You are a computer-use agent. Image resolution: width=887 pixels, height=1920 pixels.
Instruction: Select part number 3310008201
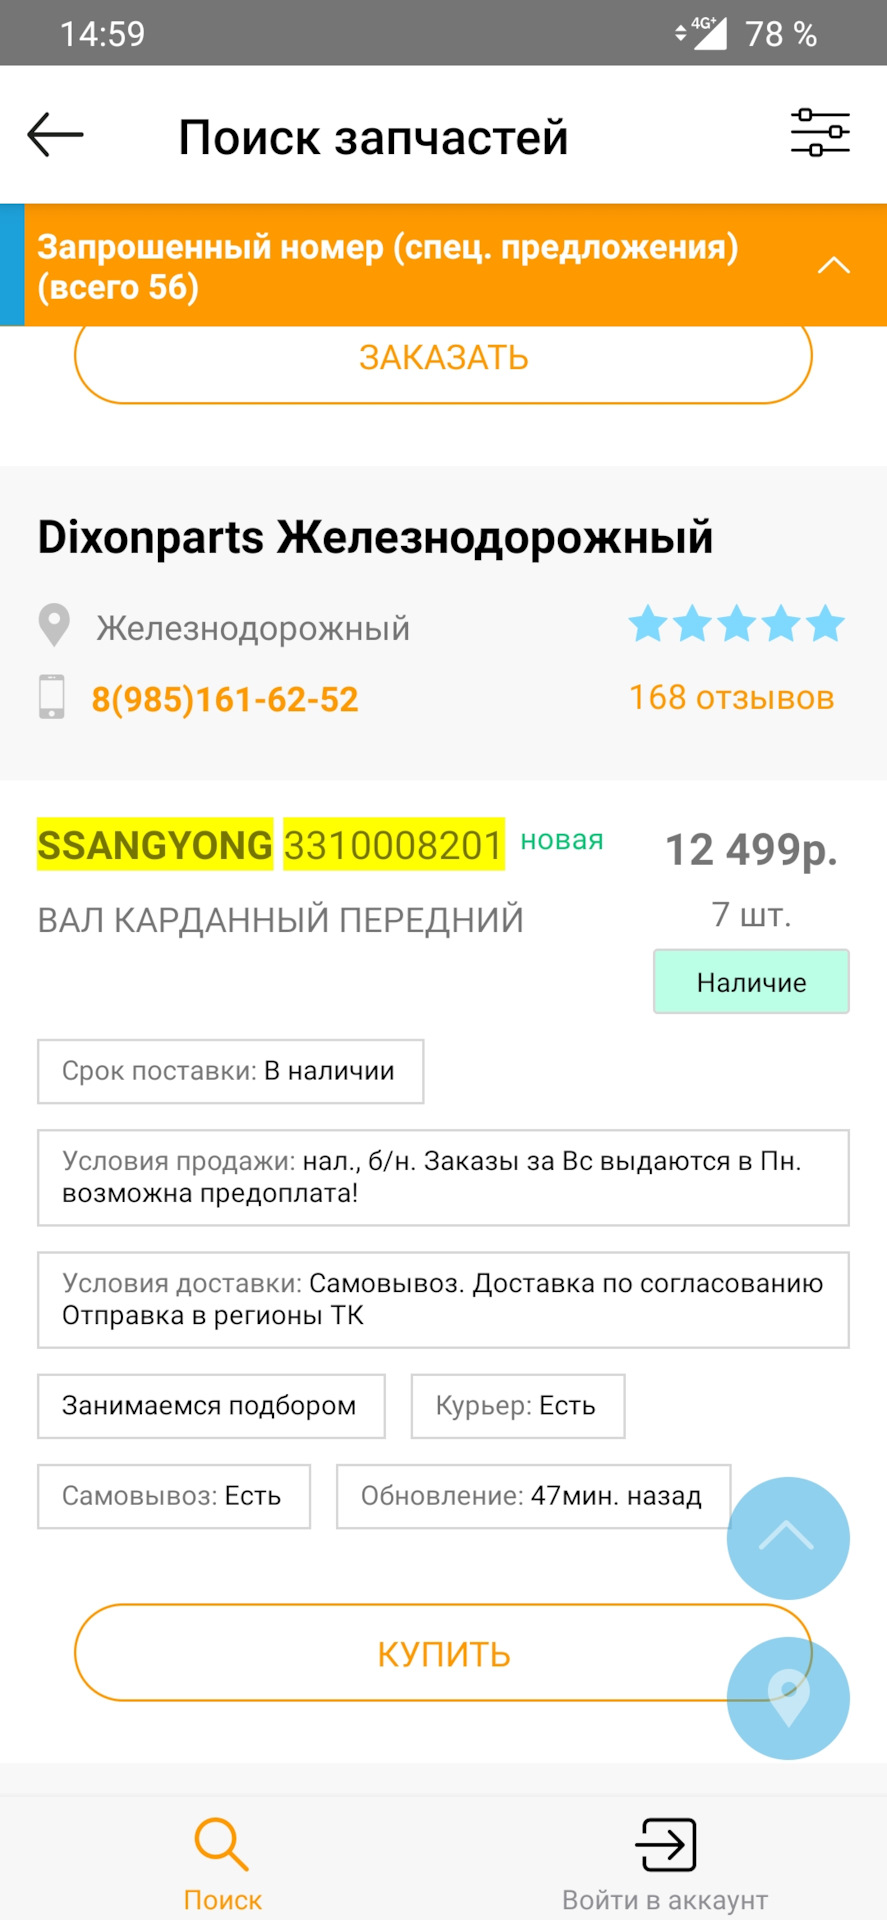click(393, 845)
